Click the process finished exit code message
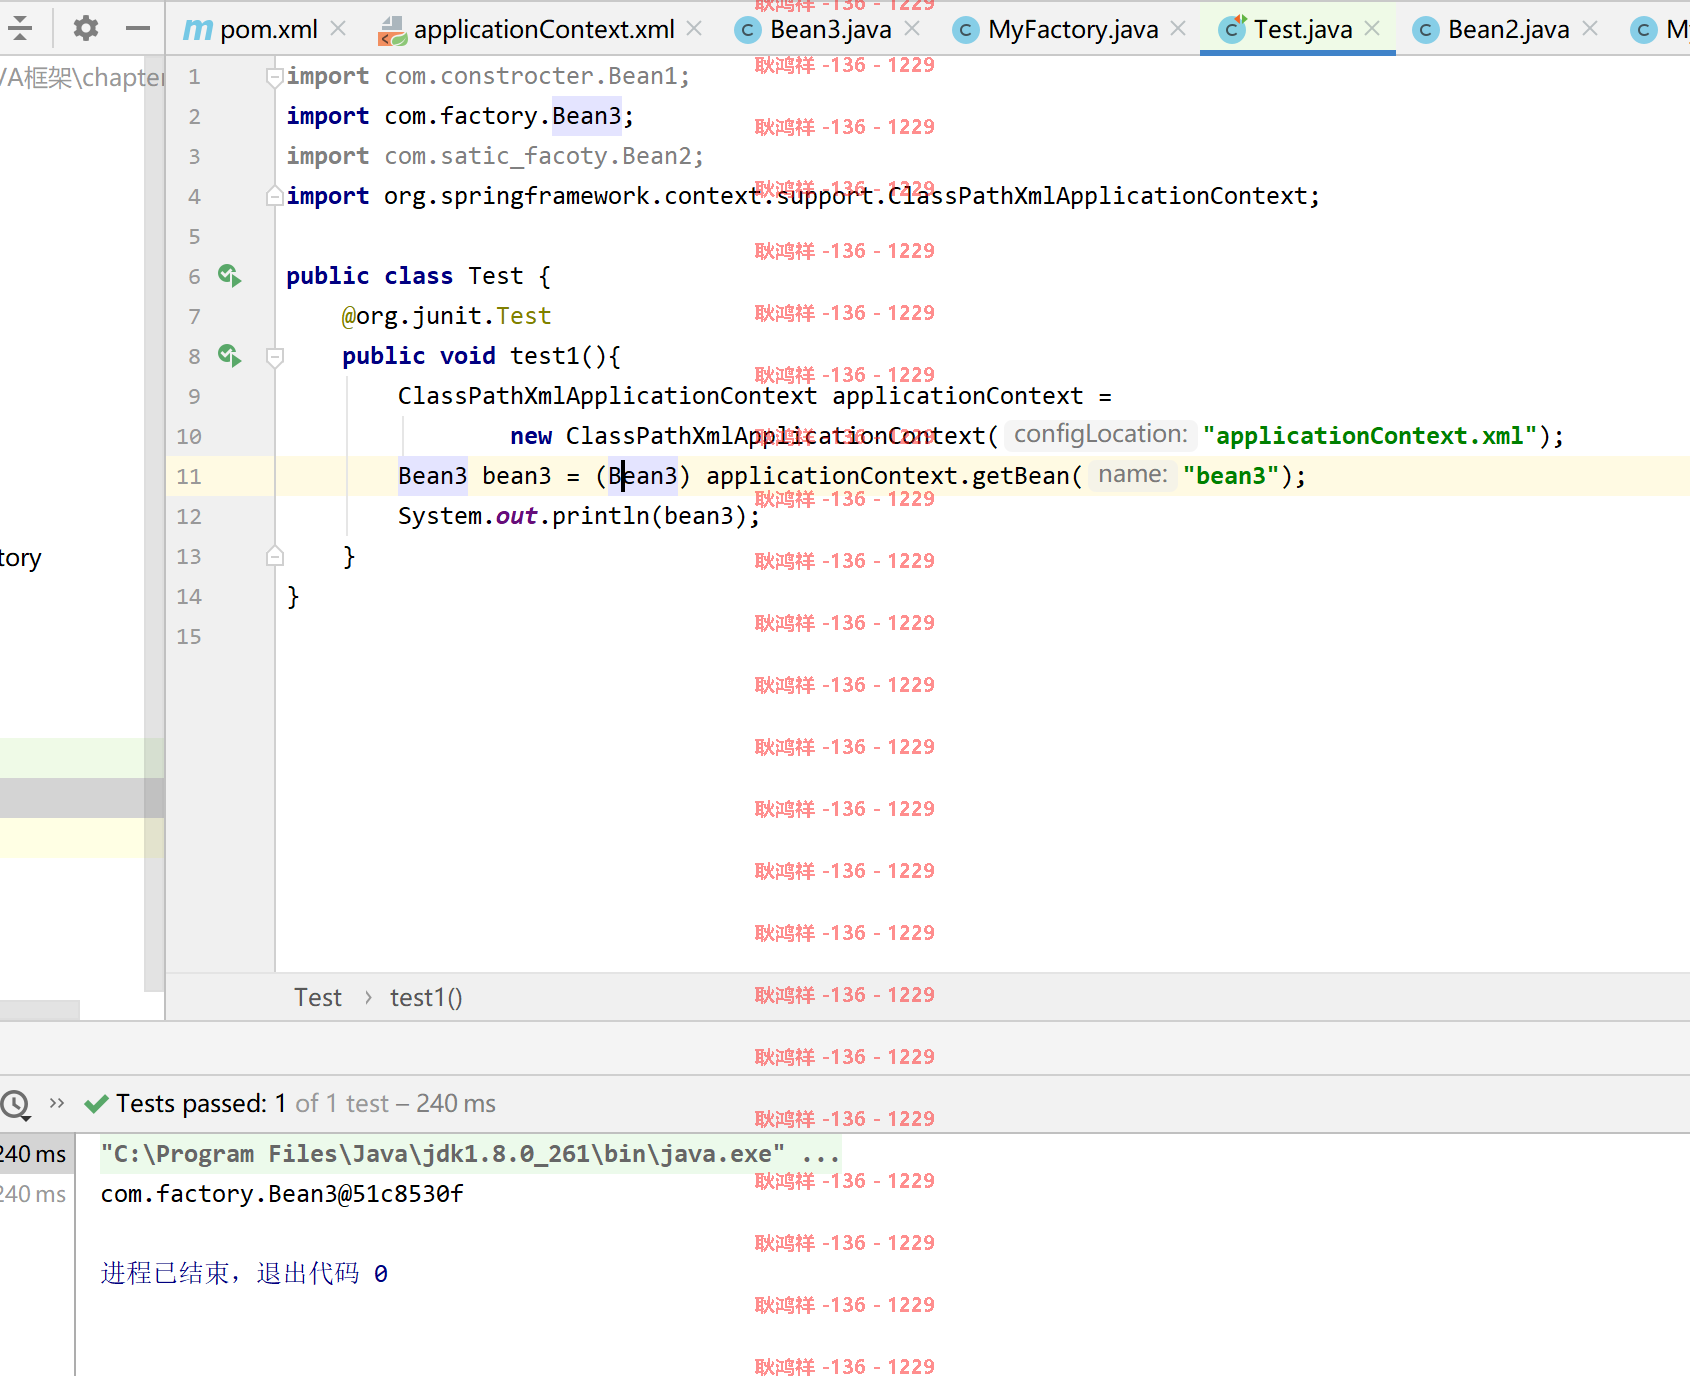This screenshot has width=1690, height=1376. [244, 1273]
